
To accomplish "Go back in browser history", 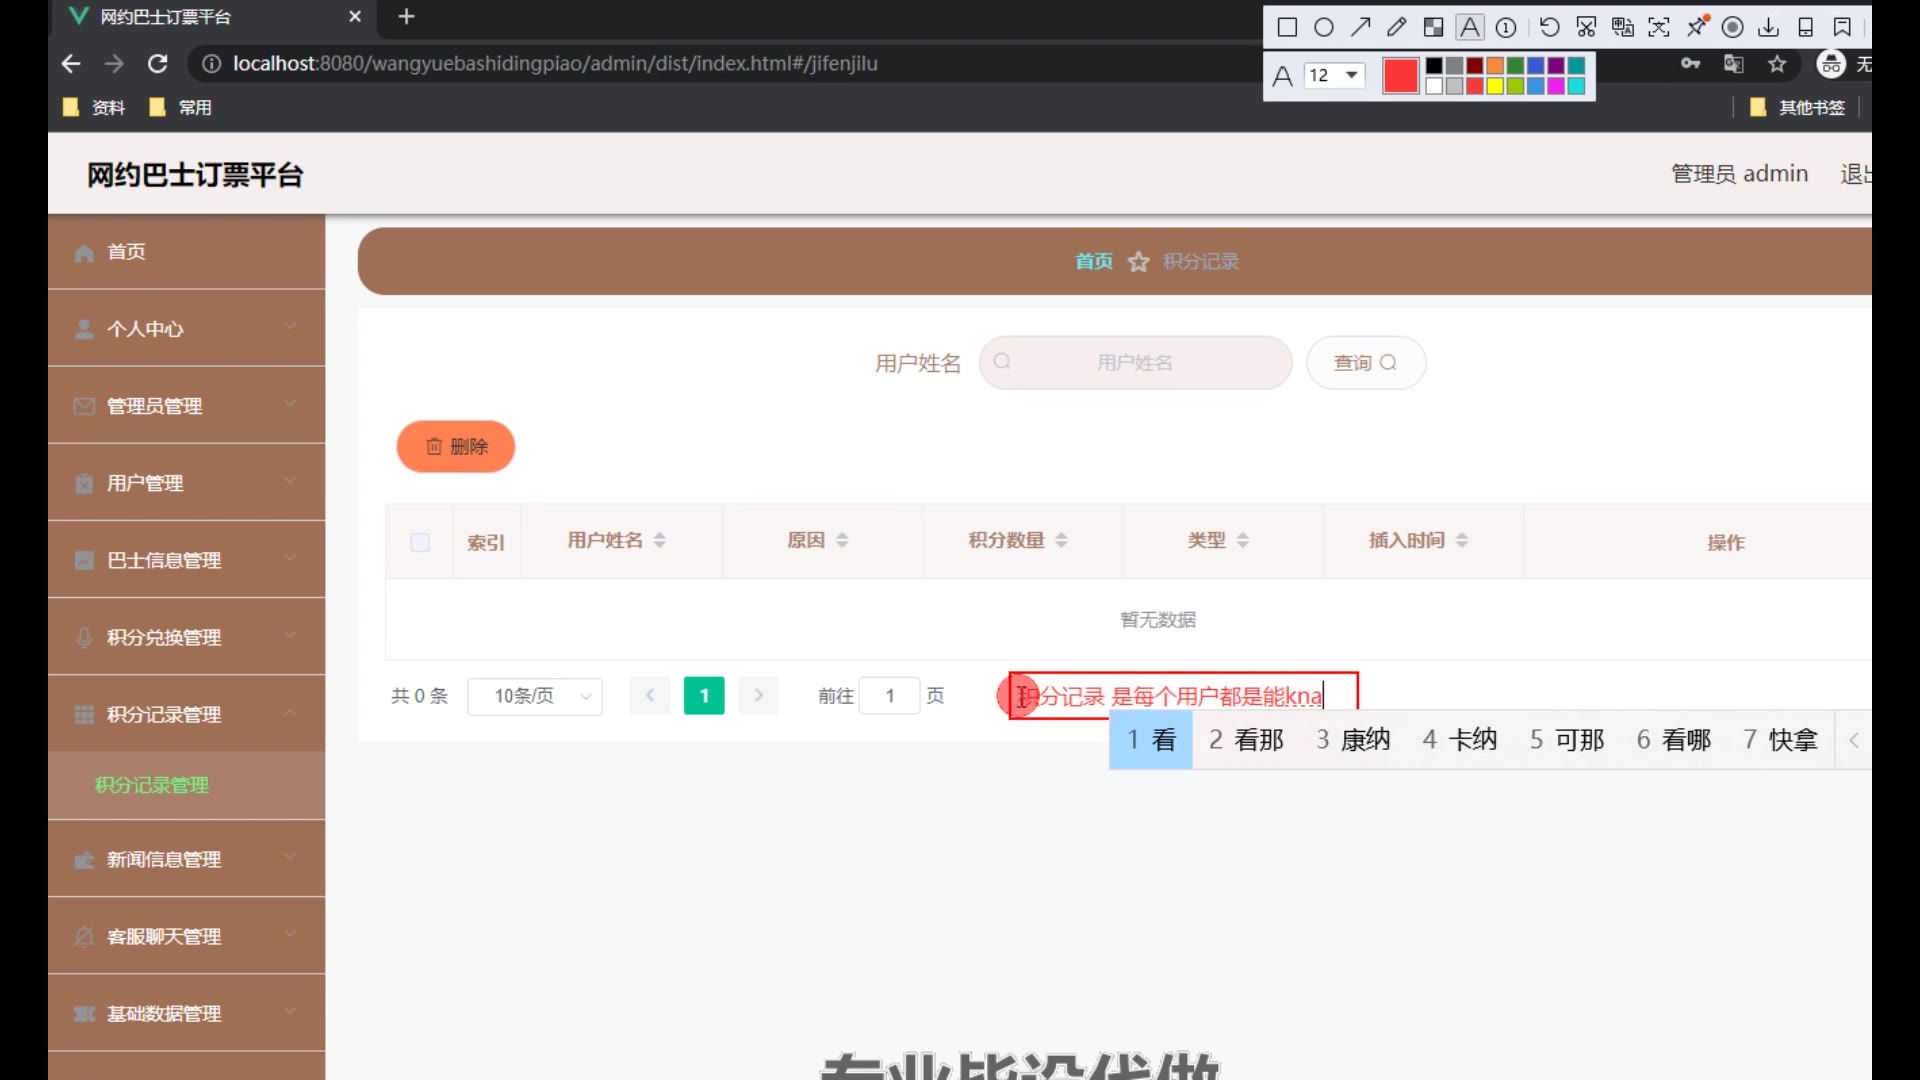I will point(71,63).
